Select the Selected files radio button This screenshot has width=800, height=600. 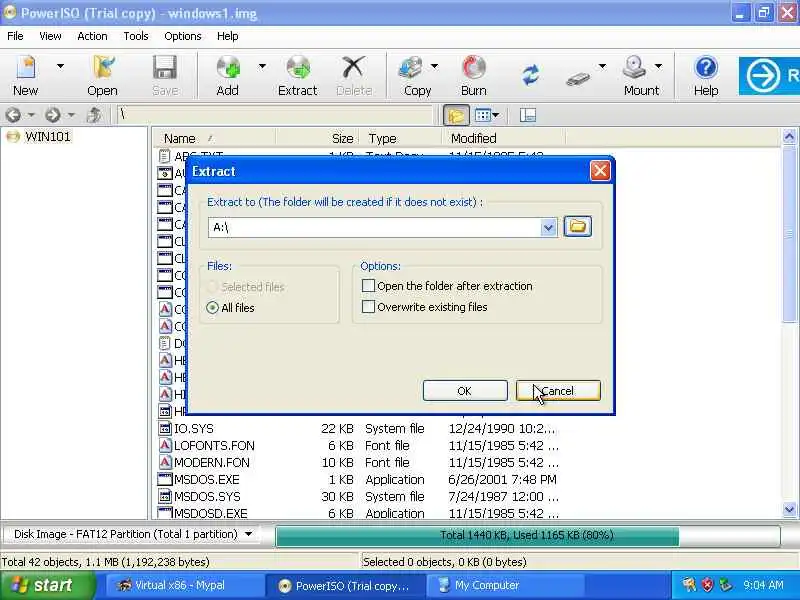213,287
